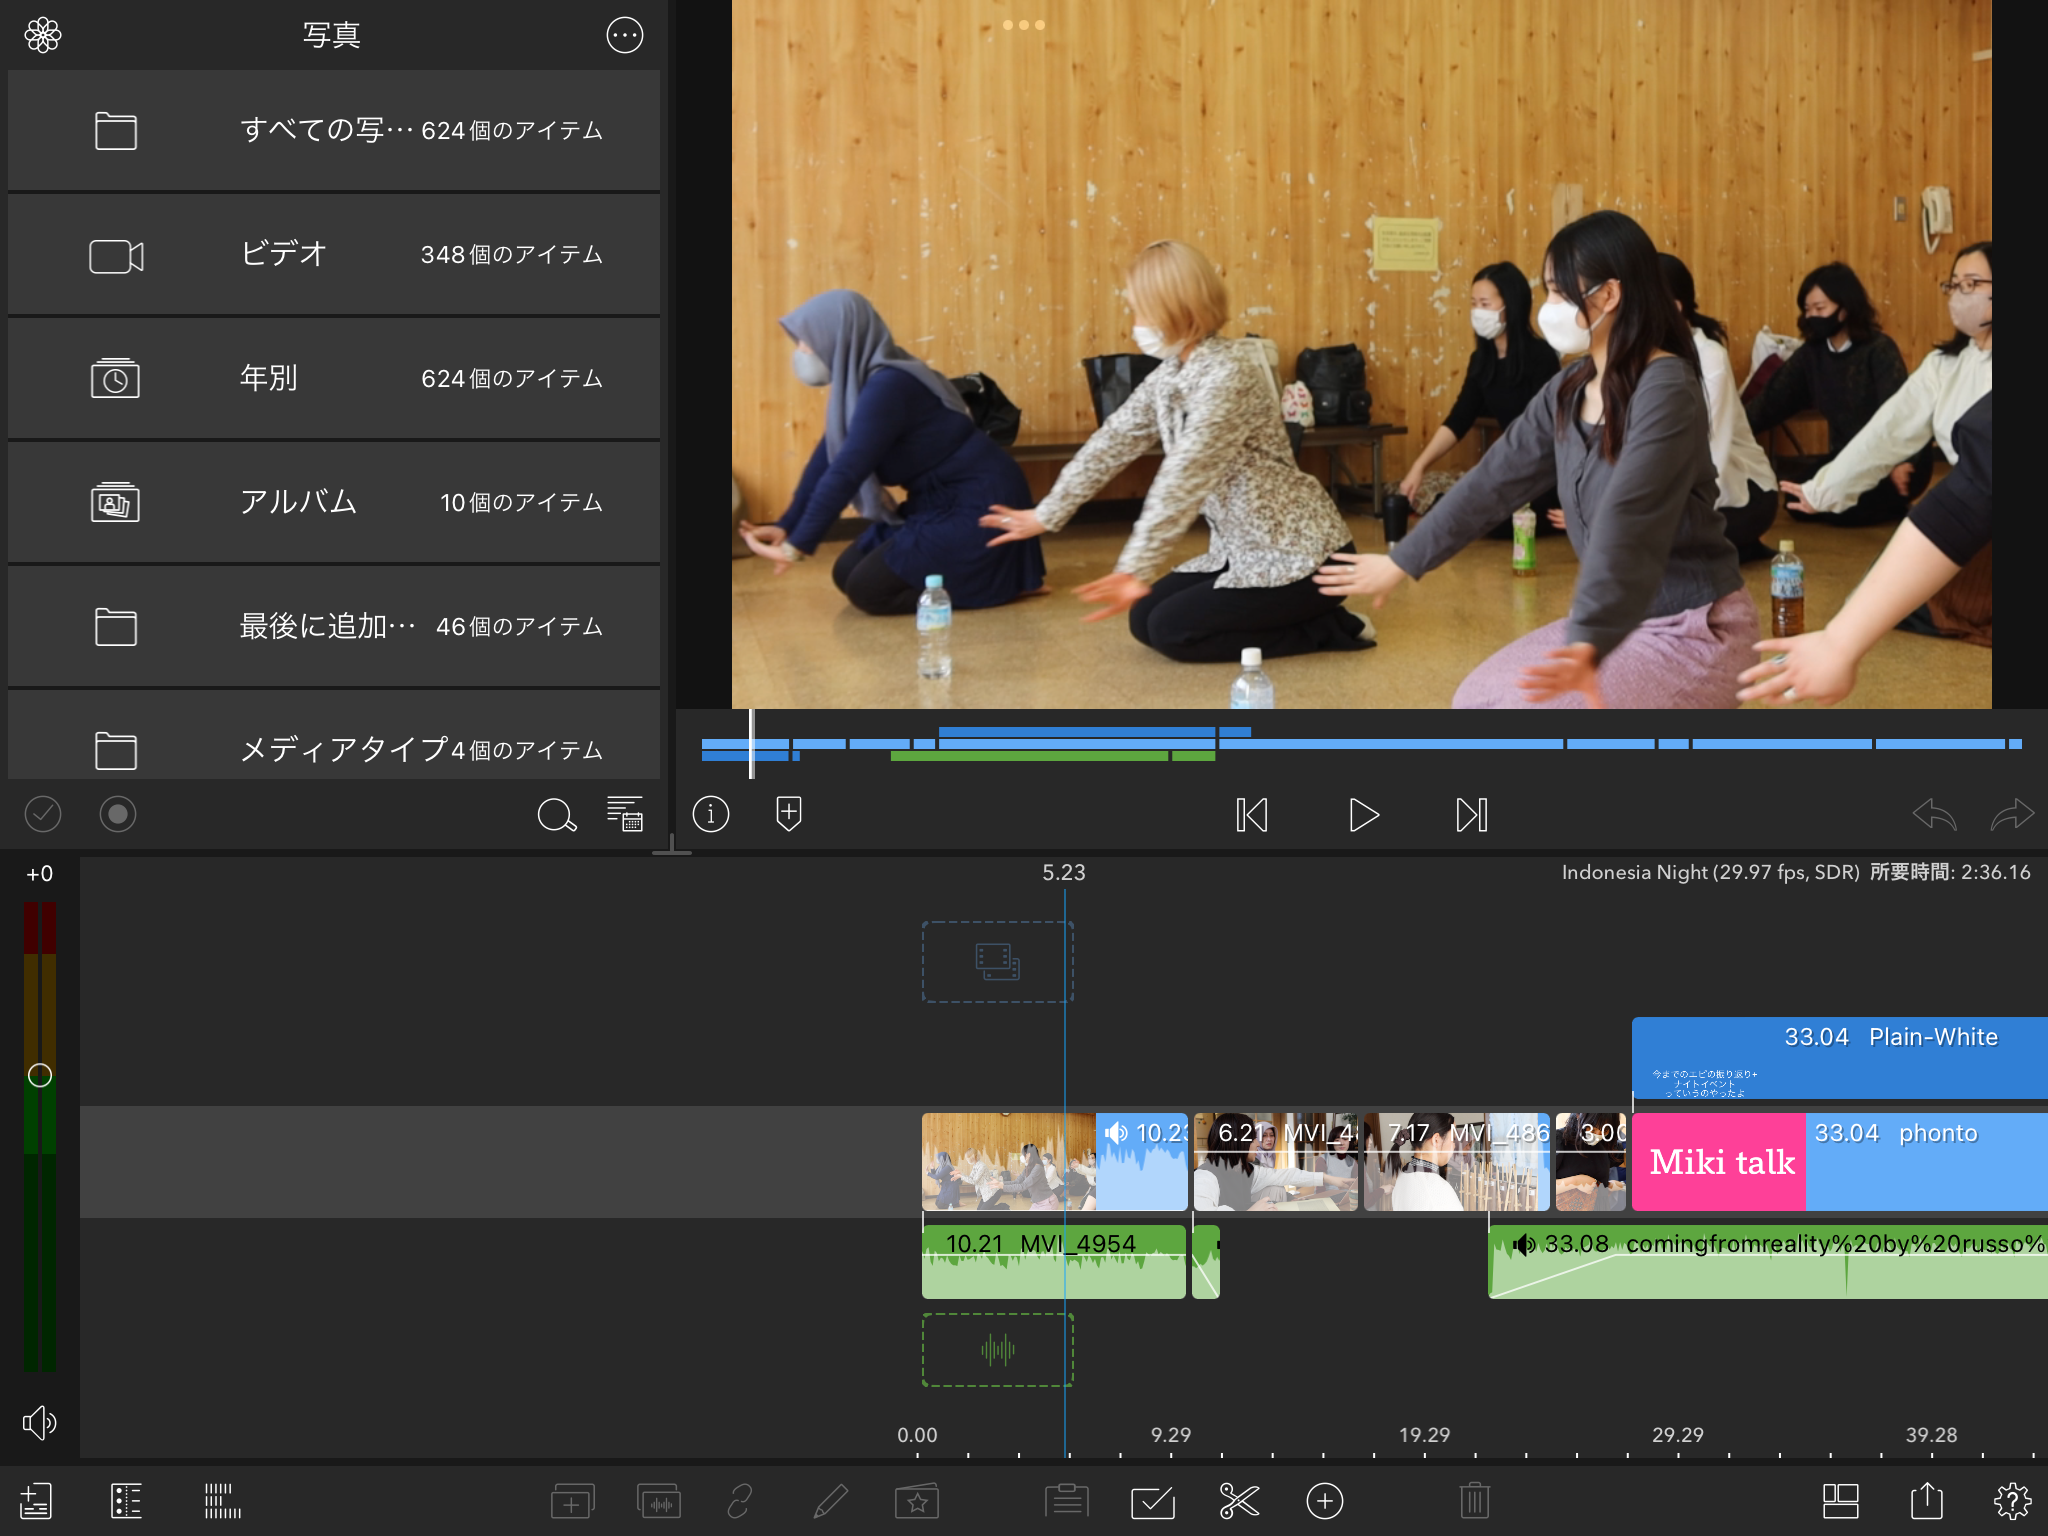Open the sort list options icon
The image size is (2048, 1536).
click(625, 815)
